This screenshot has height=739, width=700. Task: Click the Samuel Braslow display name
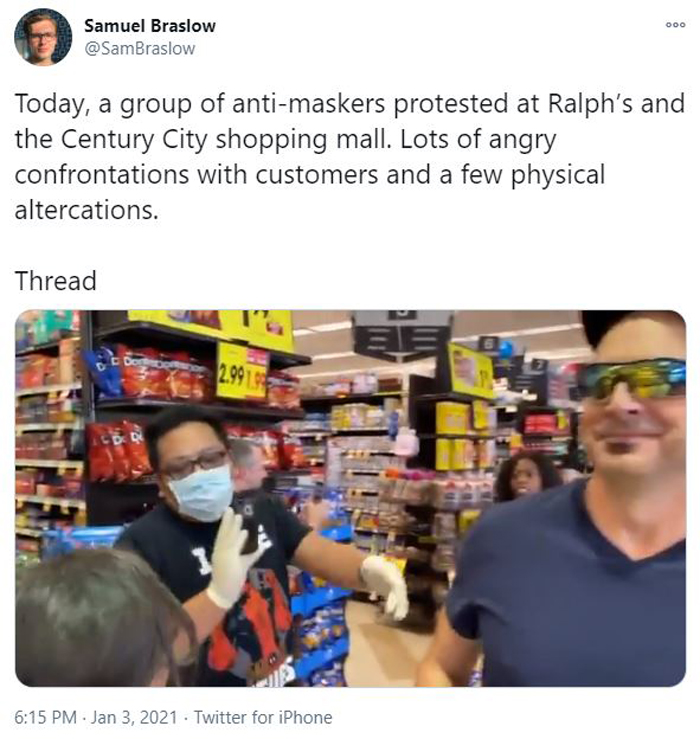[x=149, y=26]
